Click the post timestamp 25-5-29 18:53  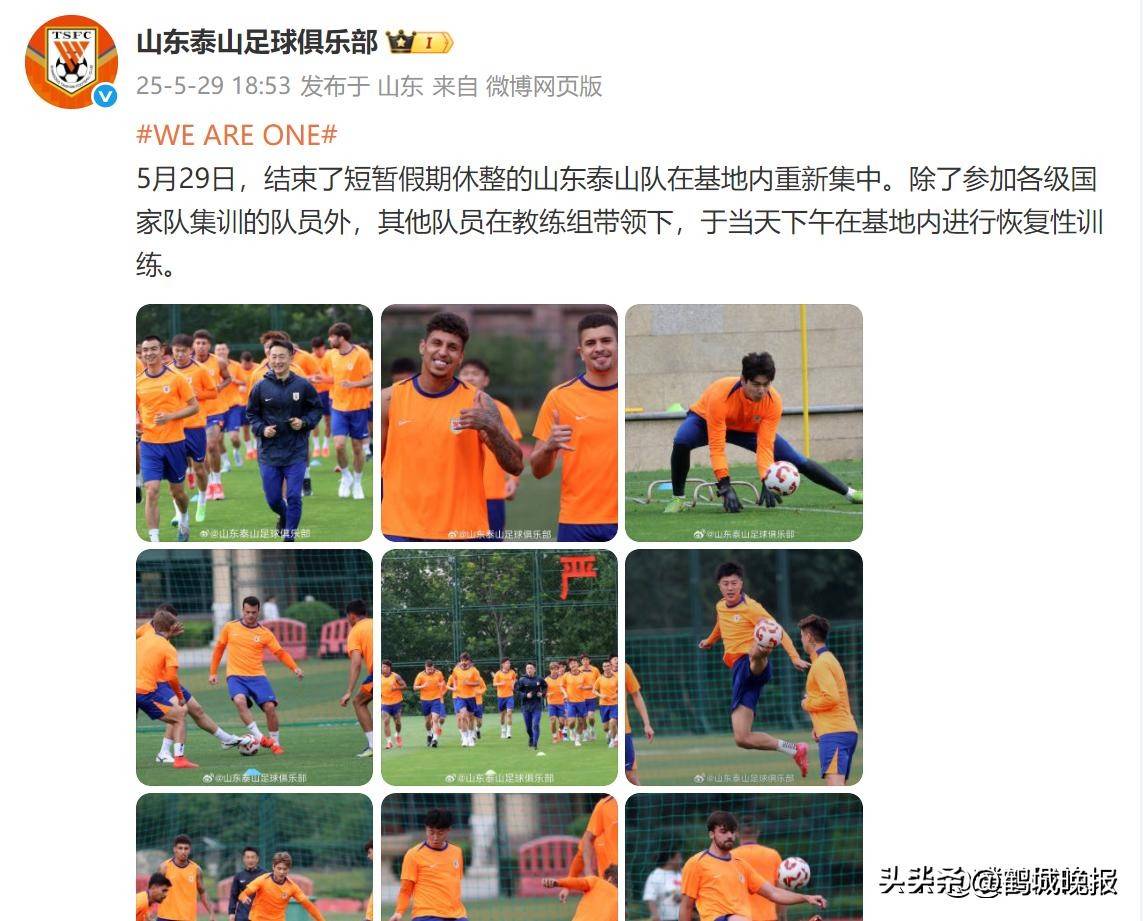pos(214,86)
